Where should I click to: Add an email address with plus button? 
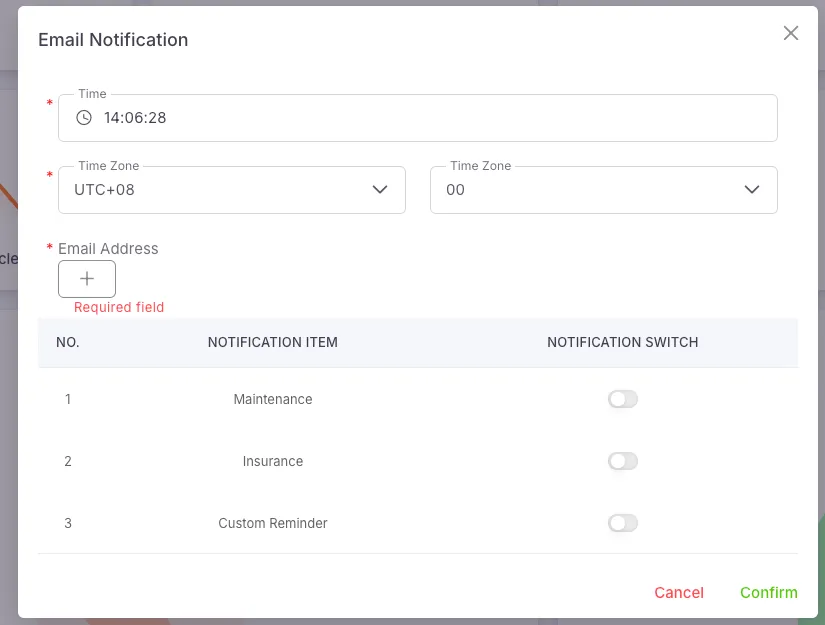coord(87,279)
